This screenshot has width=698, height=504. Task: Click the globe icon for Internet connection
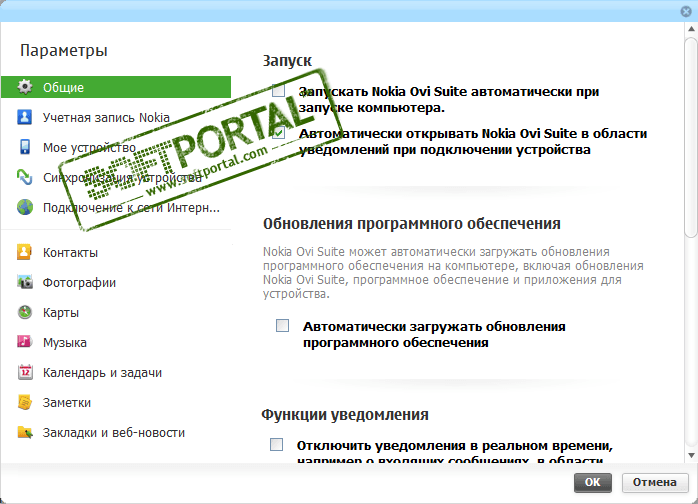click(x=25, y=207)
